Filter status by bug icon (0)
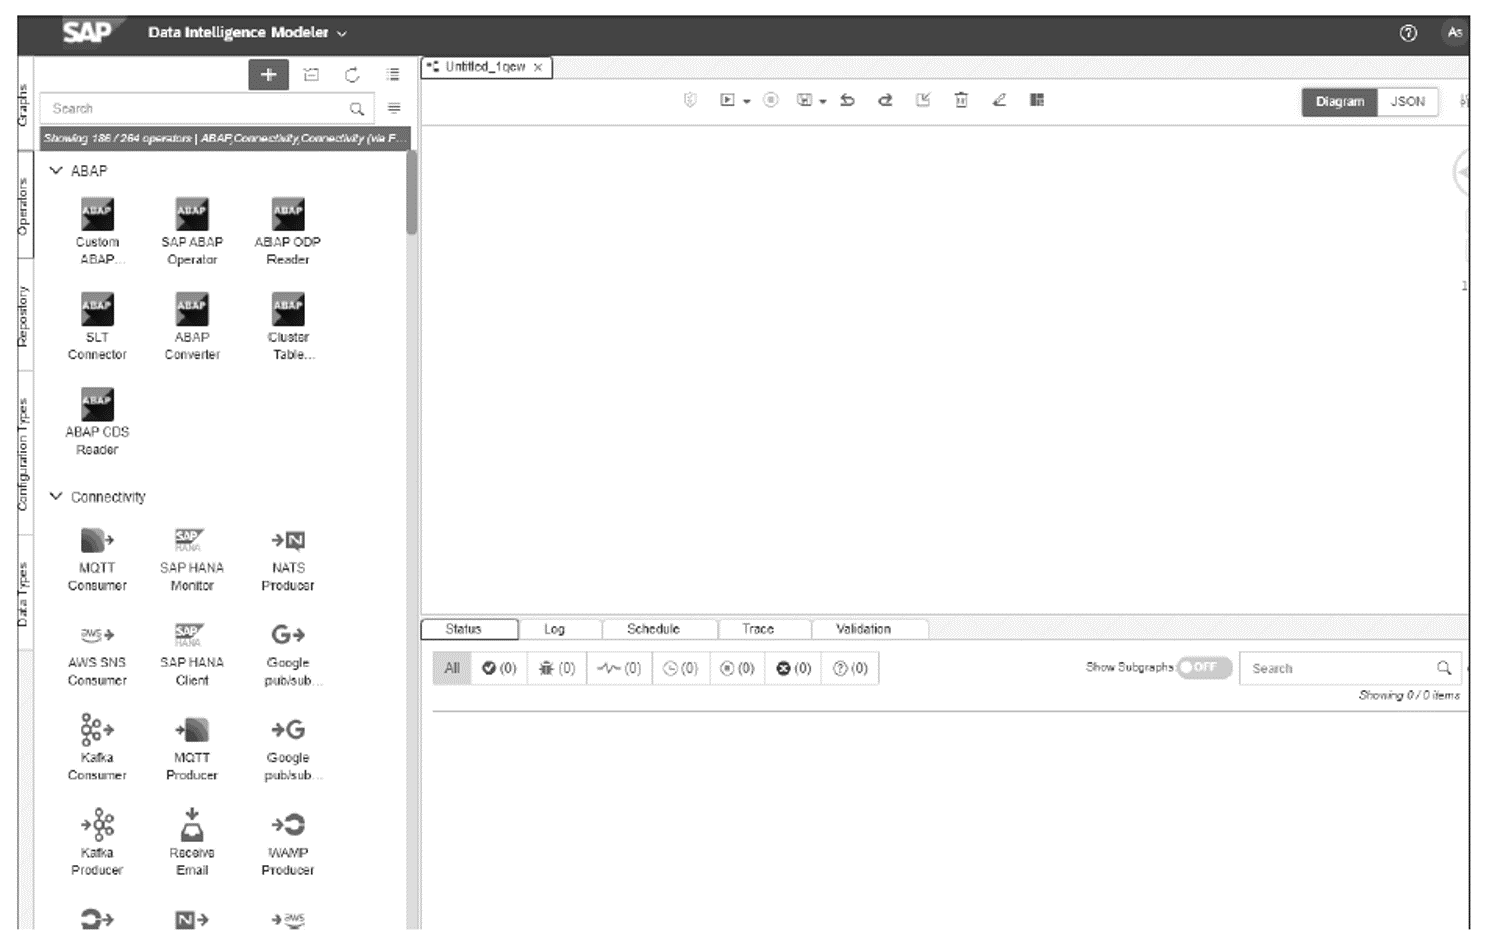Viewport: 1485px width, 950px height. click(557, 668)
